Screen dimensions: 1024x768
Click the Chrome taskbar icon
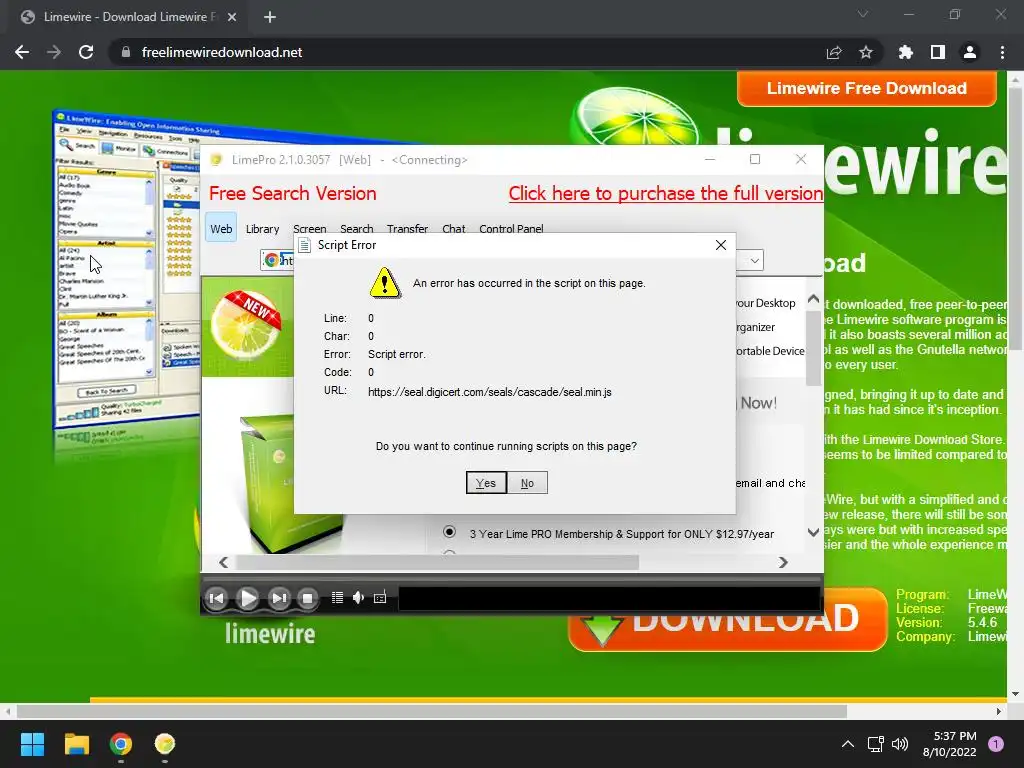[x=121, y=744]
